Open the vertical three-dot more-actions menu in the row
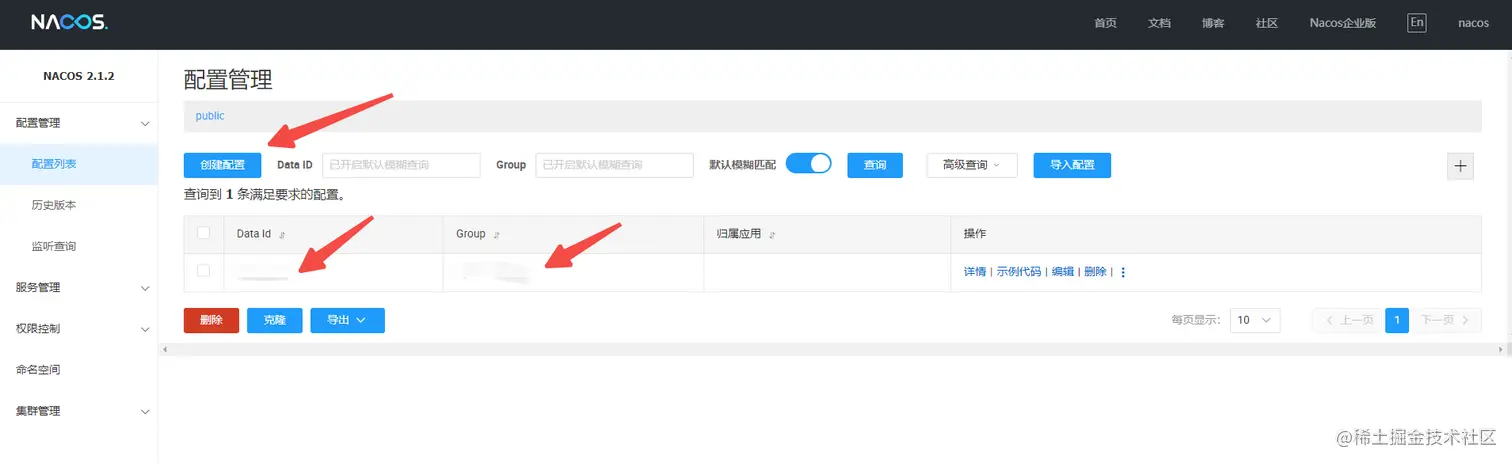 (1122, 272)
